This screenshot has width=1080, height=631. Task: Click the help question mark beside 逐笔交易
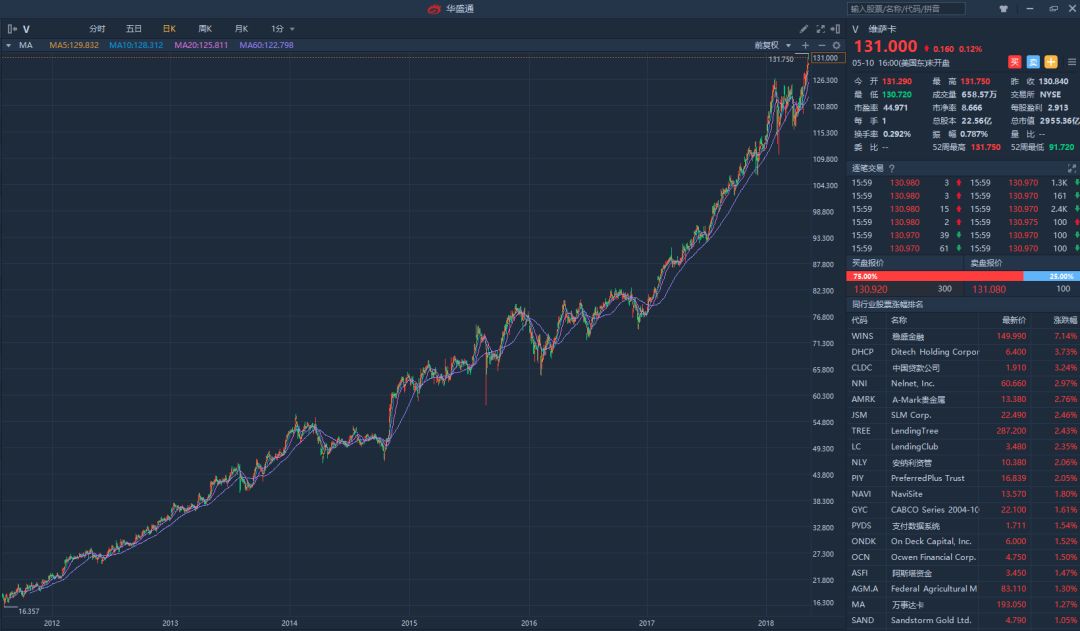coord(892,168)
